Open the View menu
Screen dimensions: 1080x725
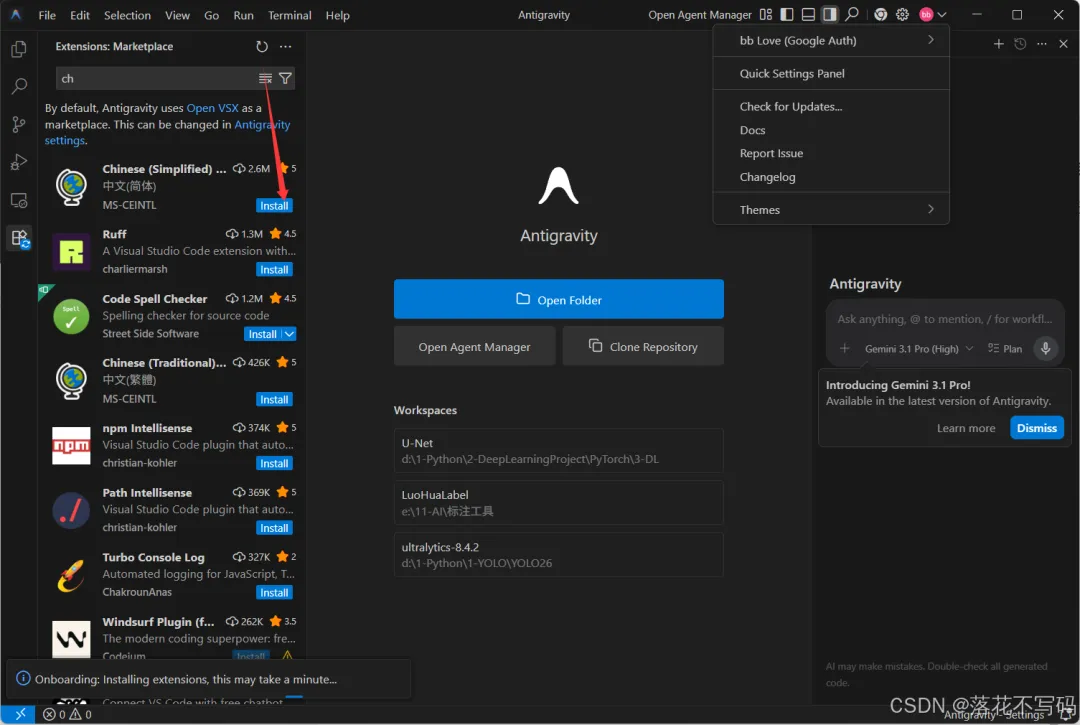(177, 14)
